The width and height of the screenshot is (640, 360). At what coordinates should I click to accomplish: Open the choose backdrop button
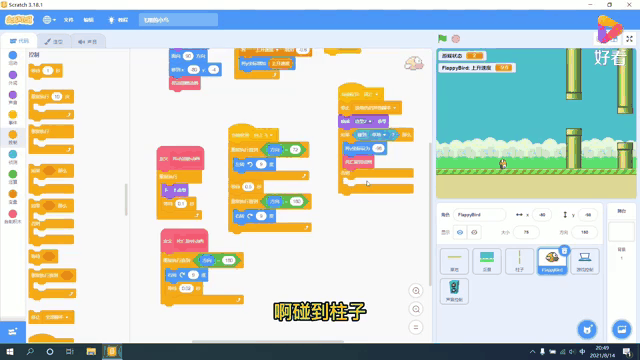[622, 329]
